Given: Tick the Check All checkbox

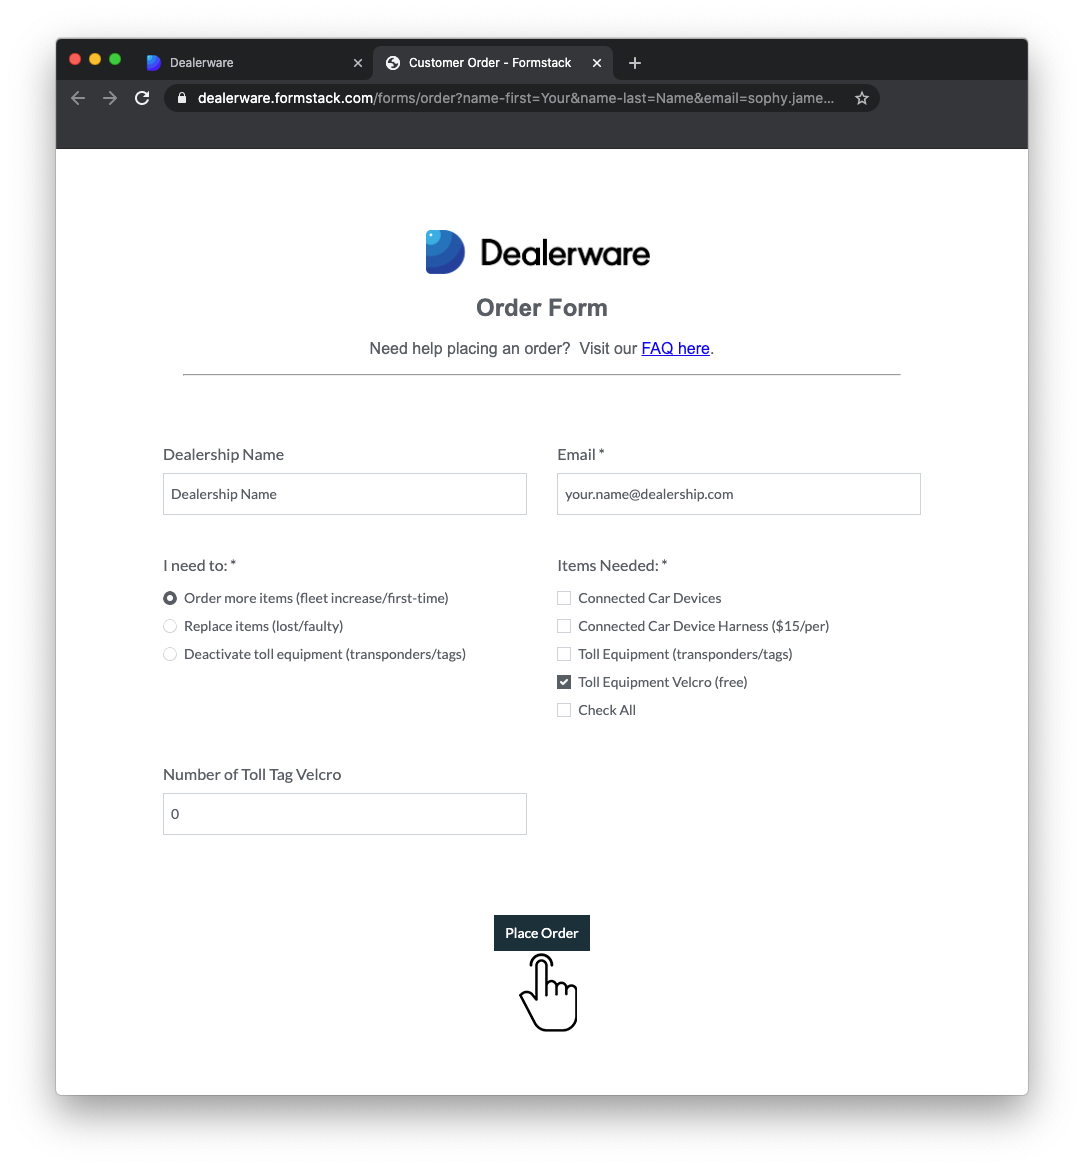Looking at the screenshot, I should pos(564,710).
